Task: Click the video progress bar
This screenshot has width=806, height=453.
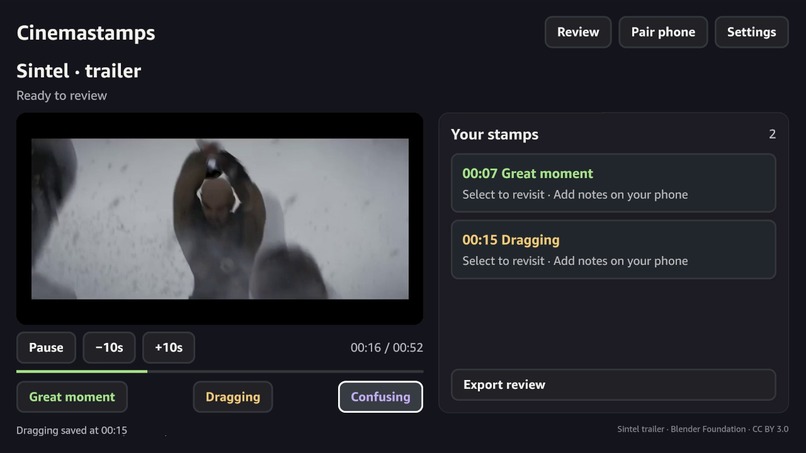Action: [220, 371]
